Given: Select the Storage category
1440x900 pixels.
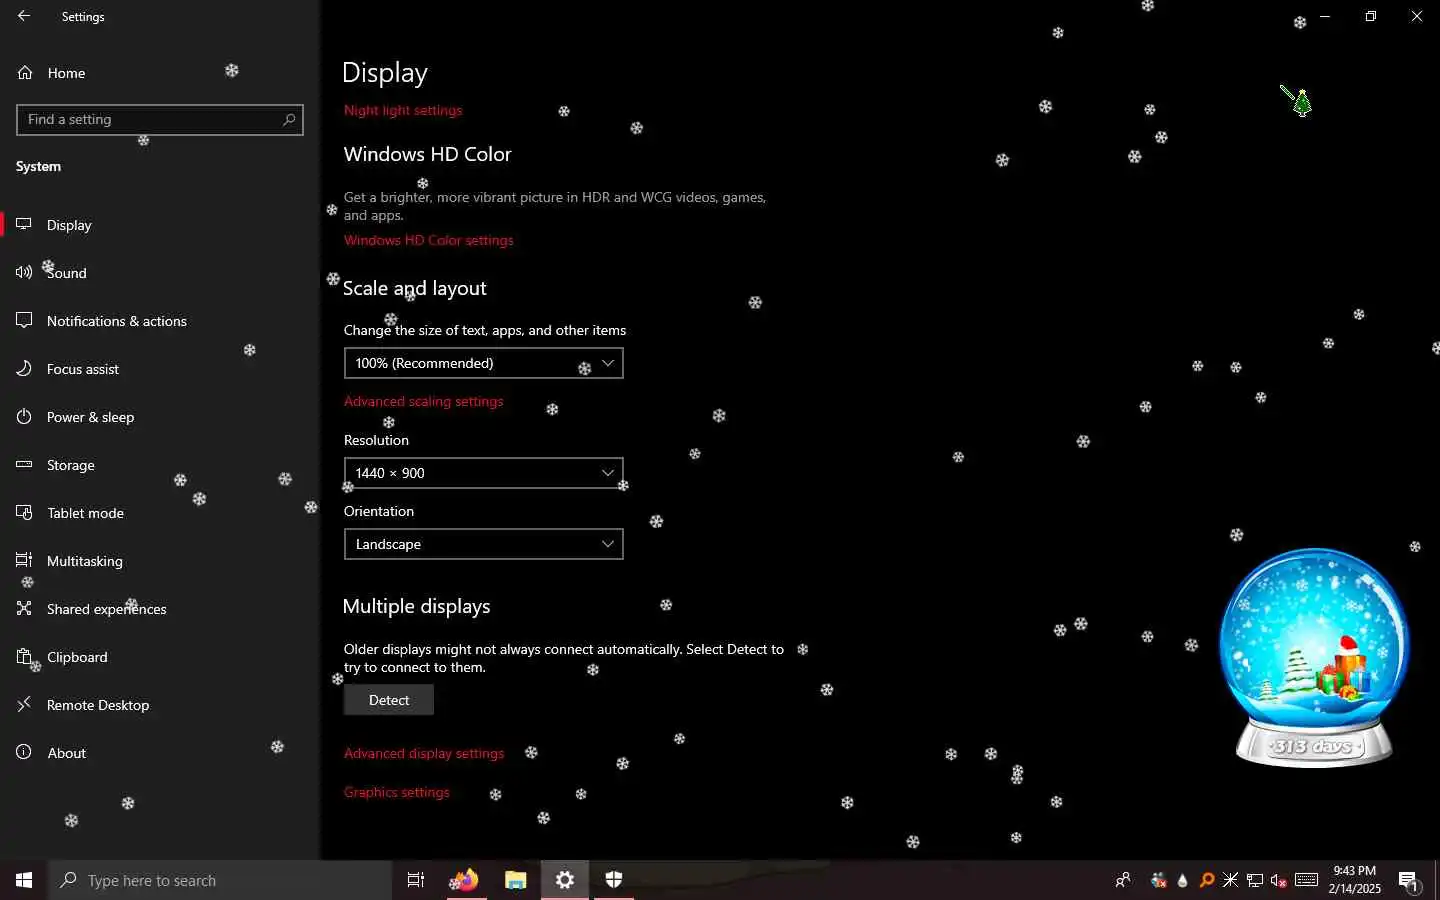Looking at the screenshot, I should [x=160, y=465].
